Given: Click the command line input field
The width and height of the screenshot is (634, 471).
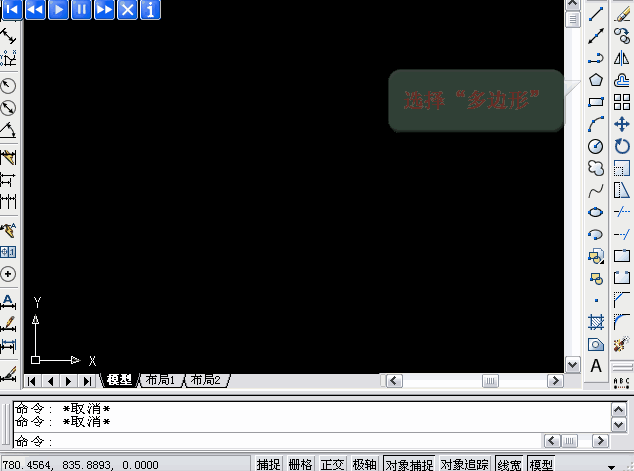Looking at the screenshot, I should [290, 441].
